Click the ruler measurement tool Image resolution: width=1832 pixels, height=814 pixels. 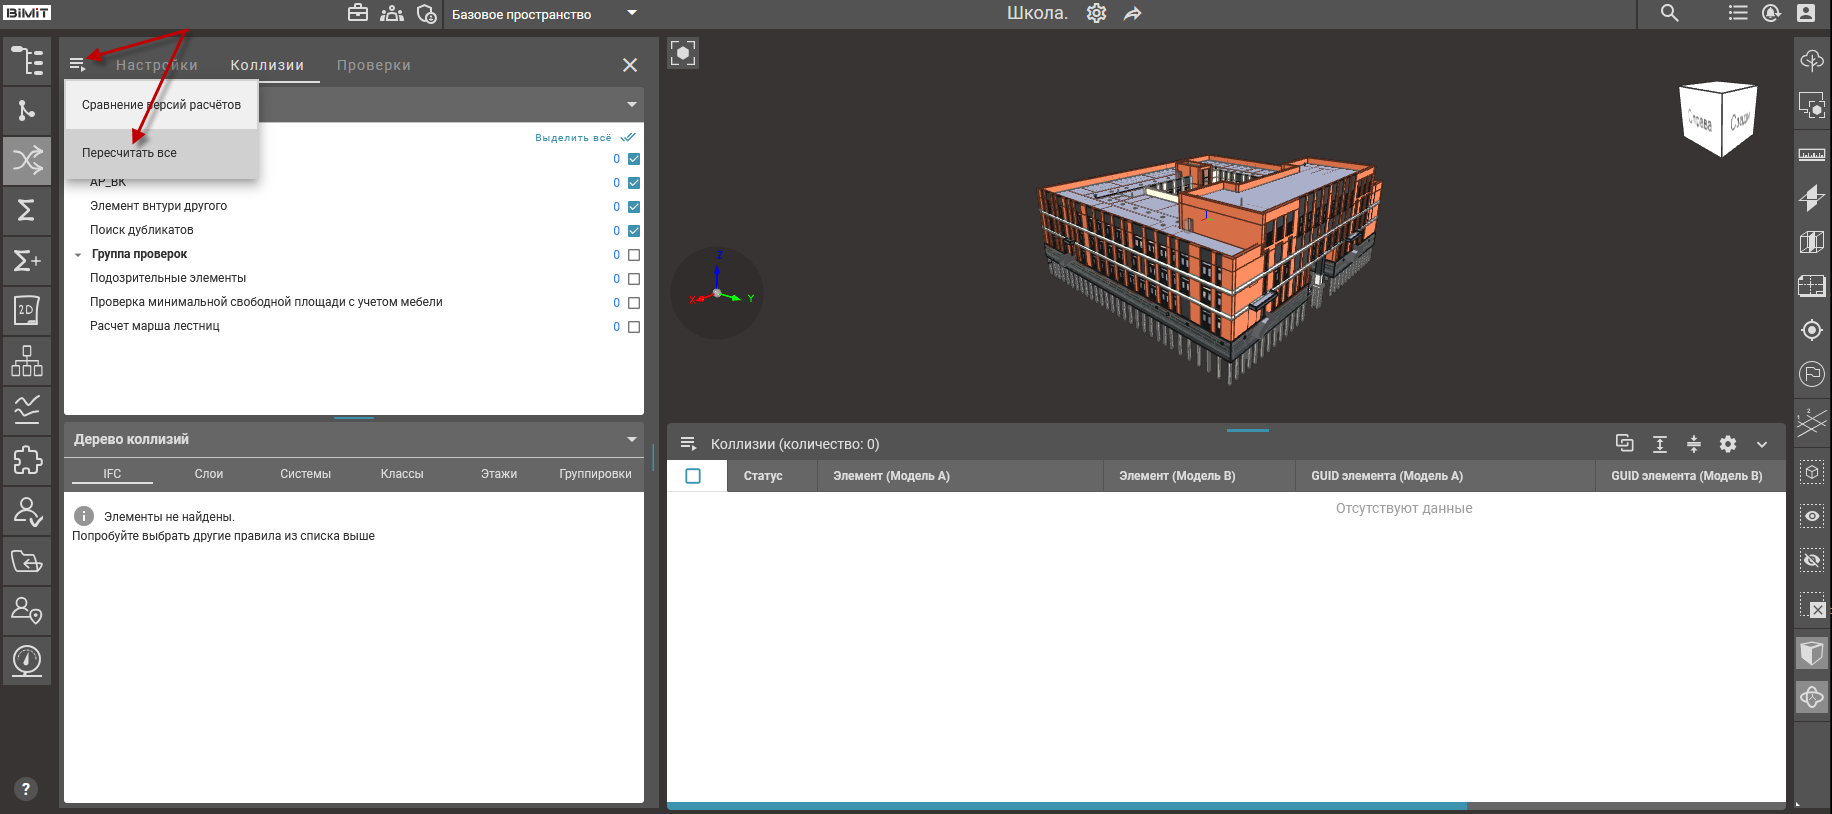pyautogui.click(x=1811, y=155)
